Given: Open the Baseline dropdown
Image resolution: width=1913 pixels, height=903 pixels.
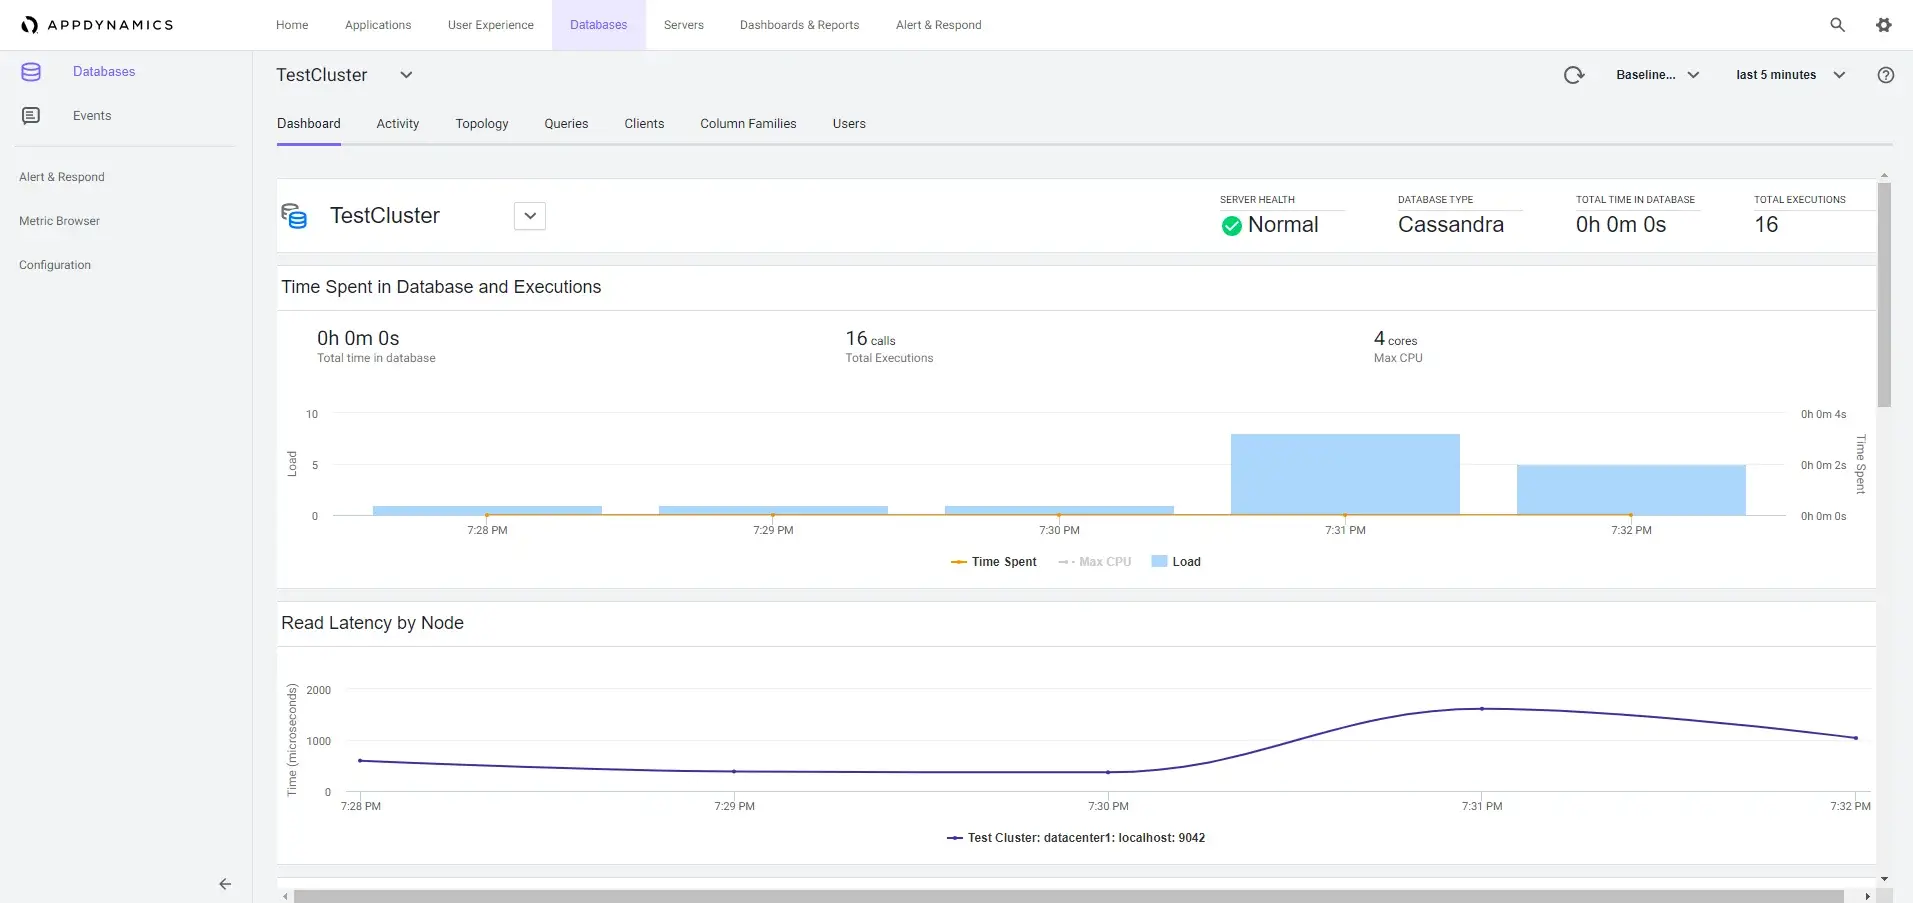Looking at the screenshot, I should point(1657,75).
